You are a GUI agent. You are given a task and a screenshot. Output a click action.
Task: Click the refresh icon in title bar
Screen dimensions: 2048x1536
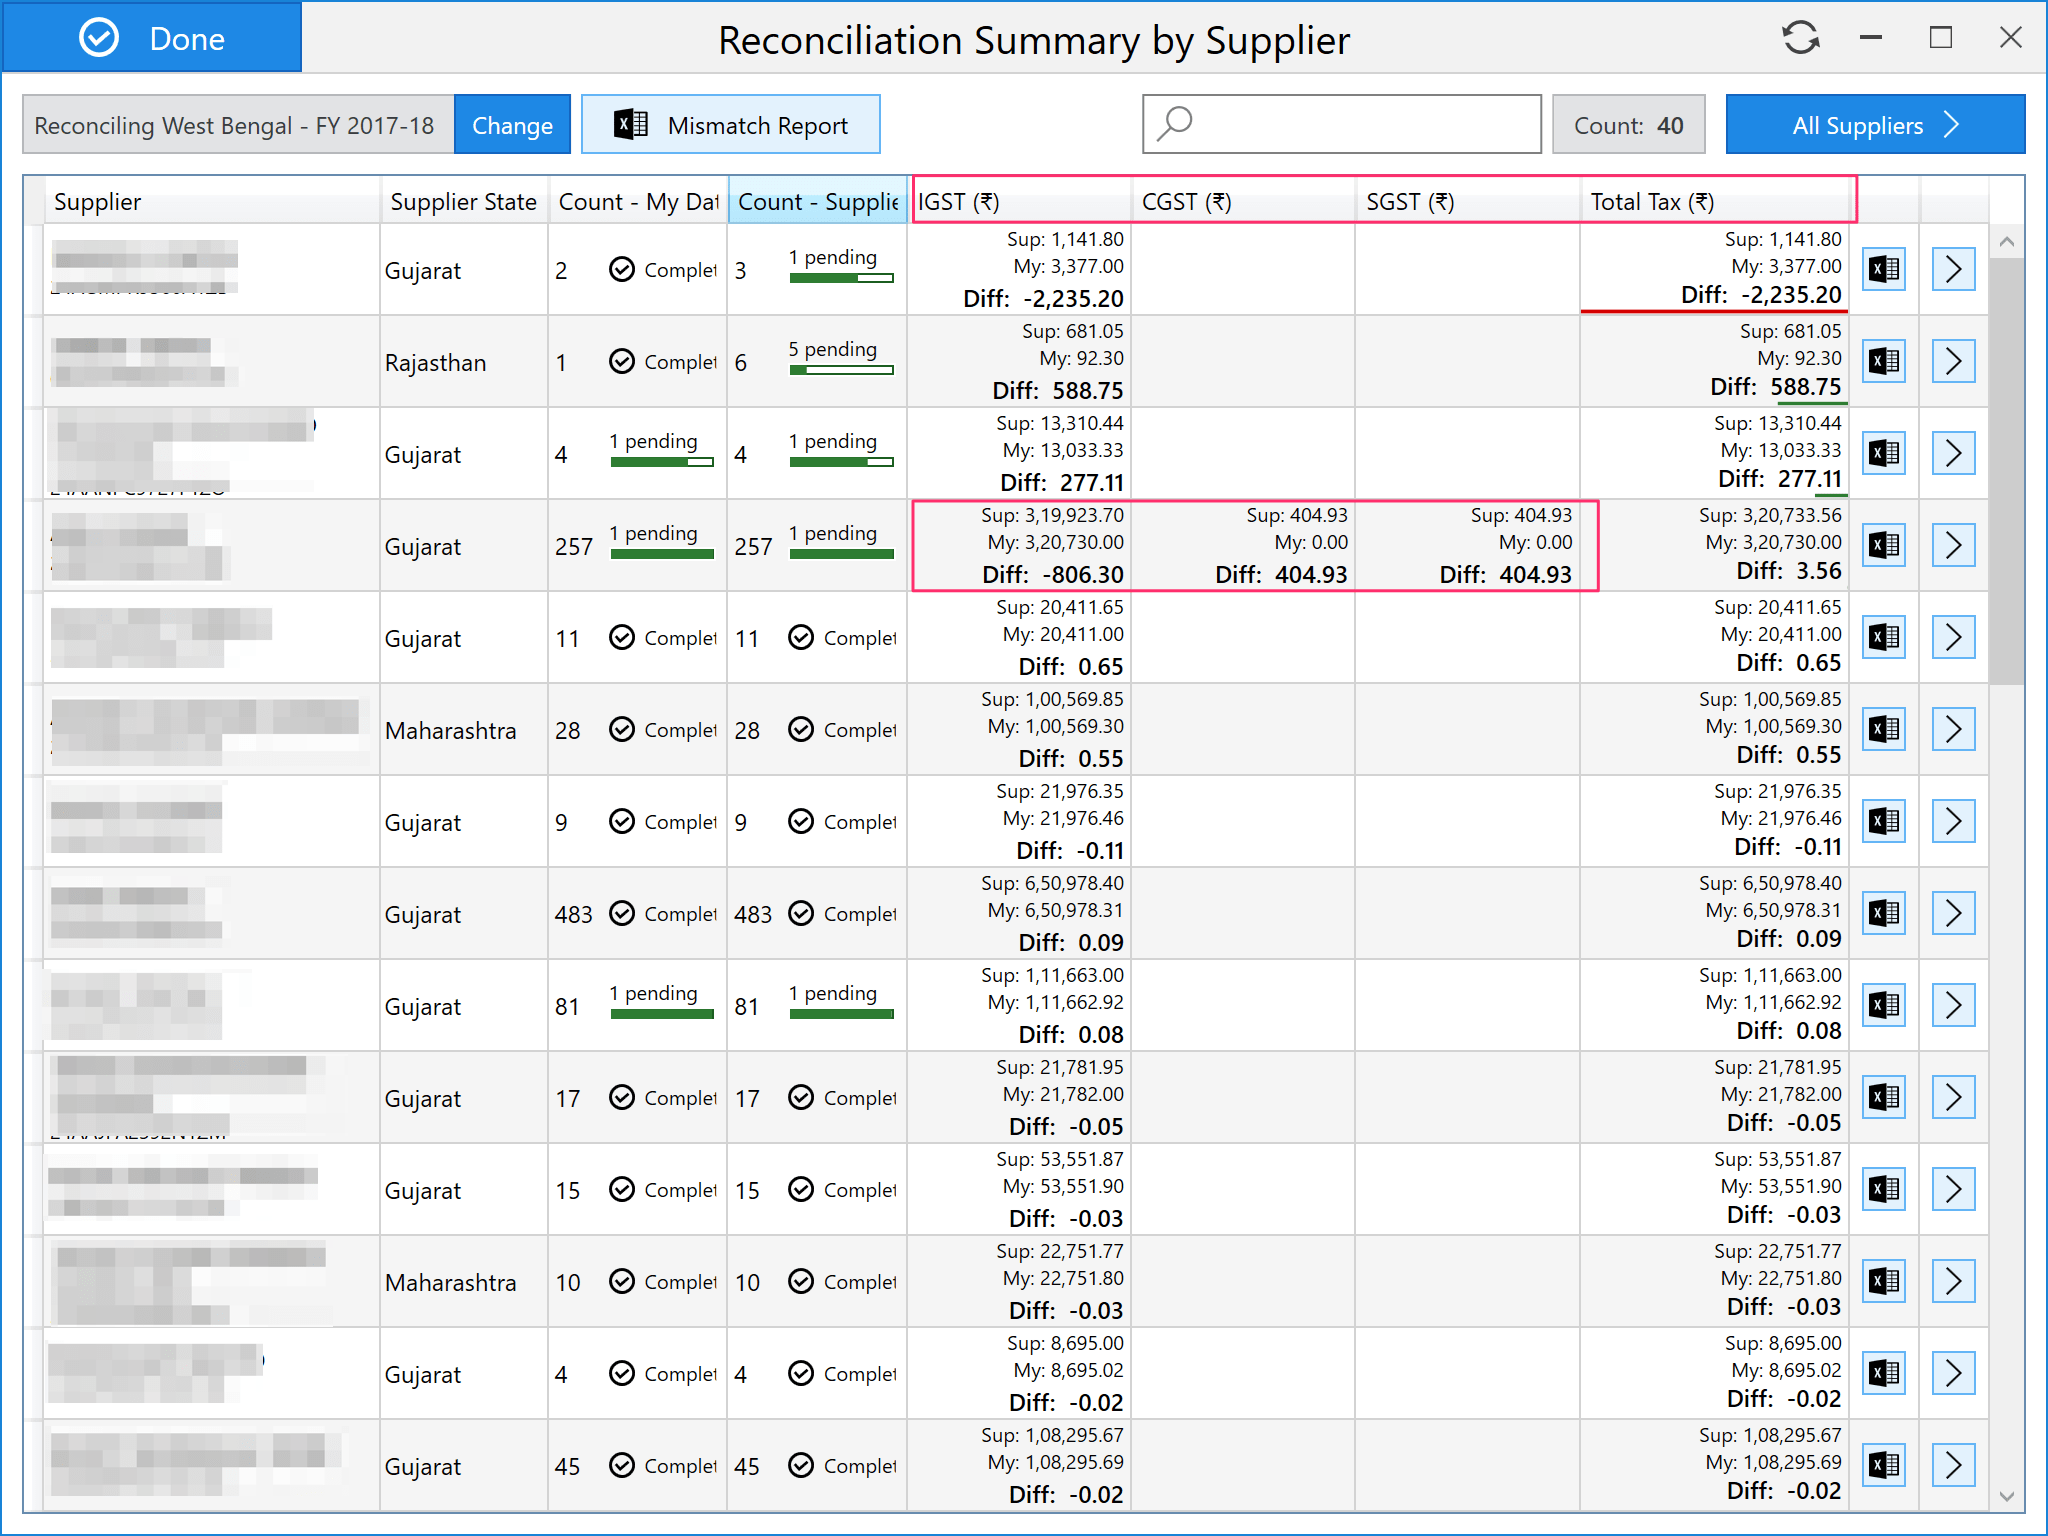(x=1800, y=38)
